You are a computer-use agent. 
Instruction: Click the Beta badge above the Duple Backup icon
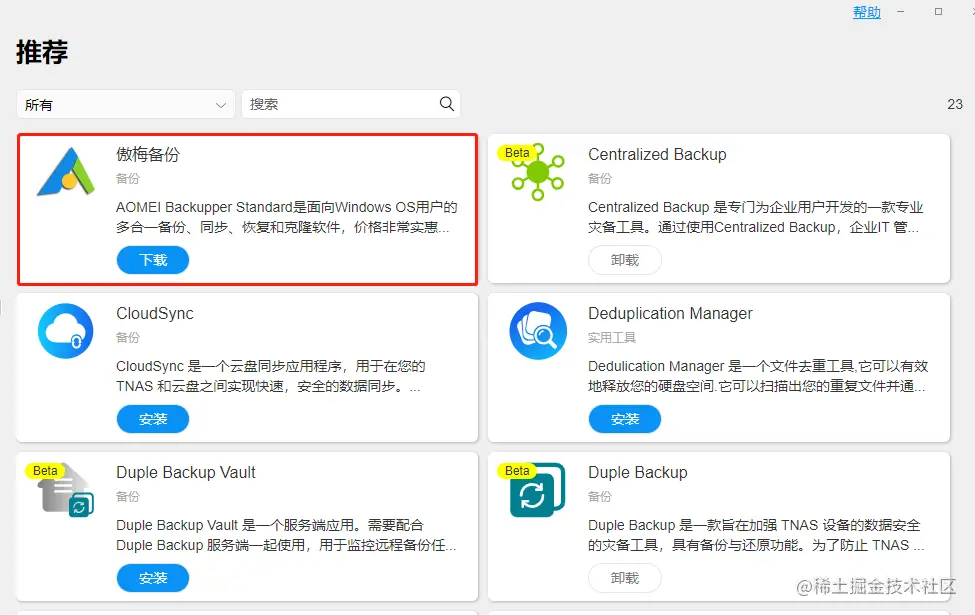(x=517, y=471)
